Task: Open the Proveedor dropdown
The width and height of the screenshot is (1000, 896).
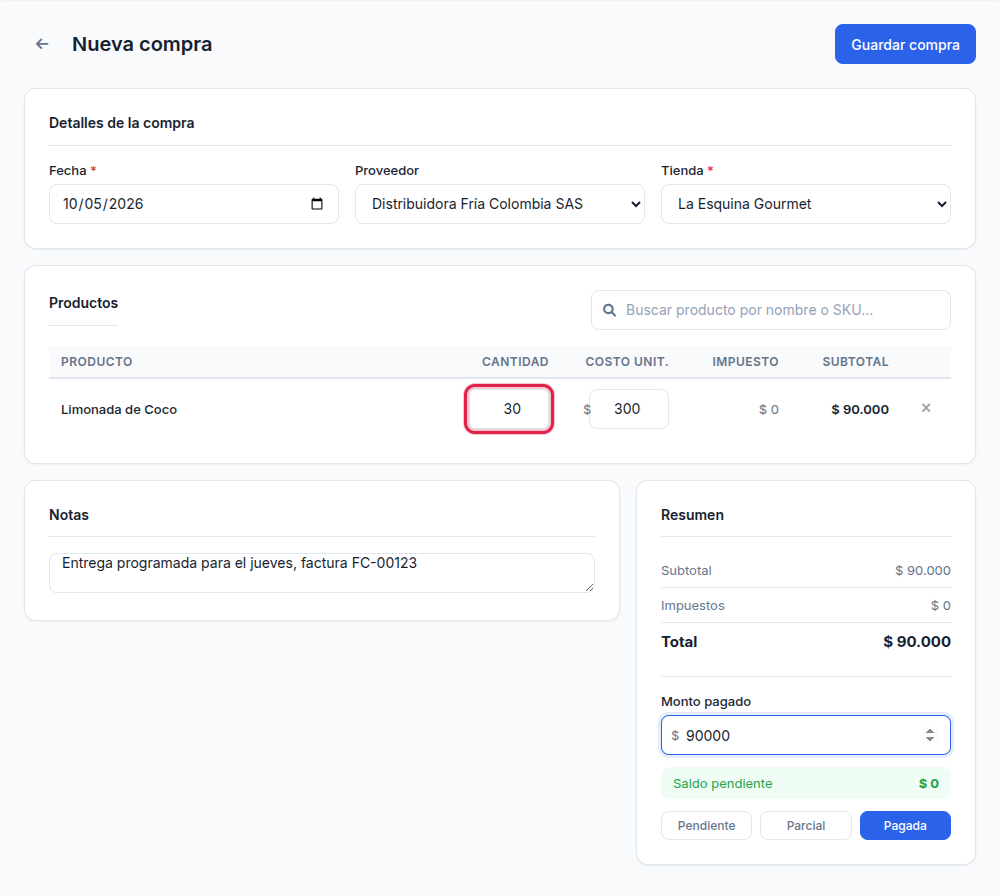Action: click(x=499, y=204)
